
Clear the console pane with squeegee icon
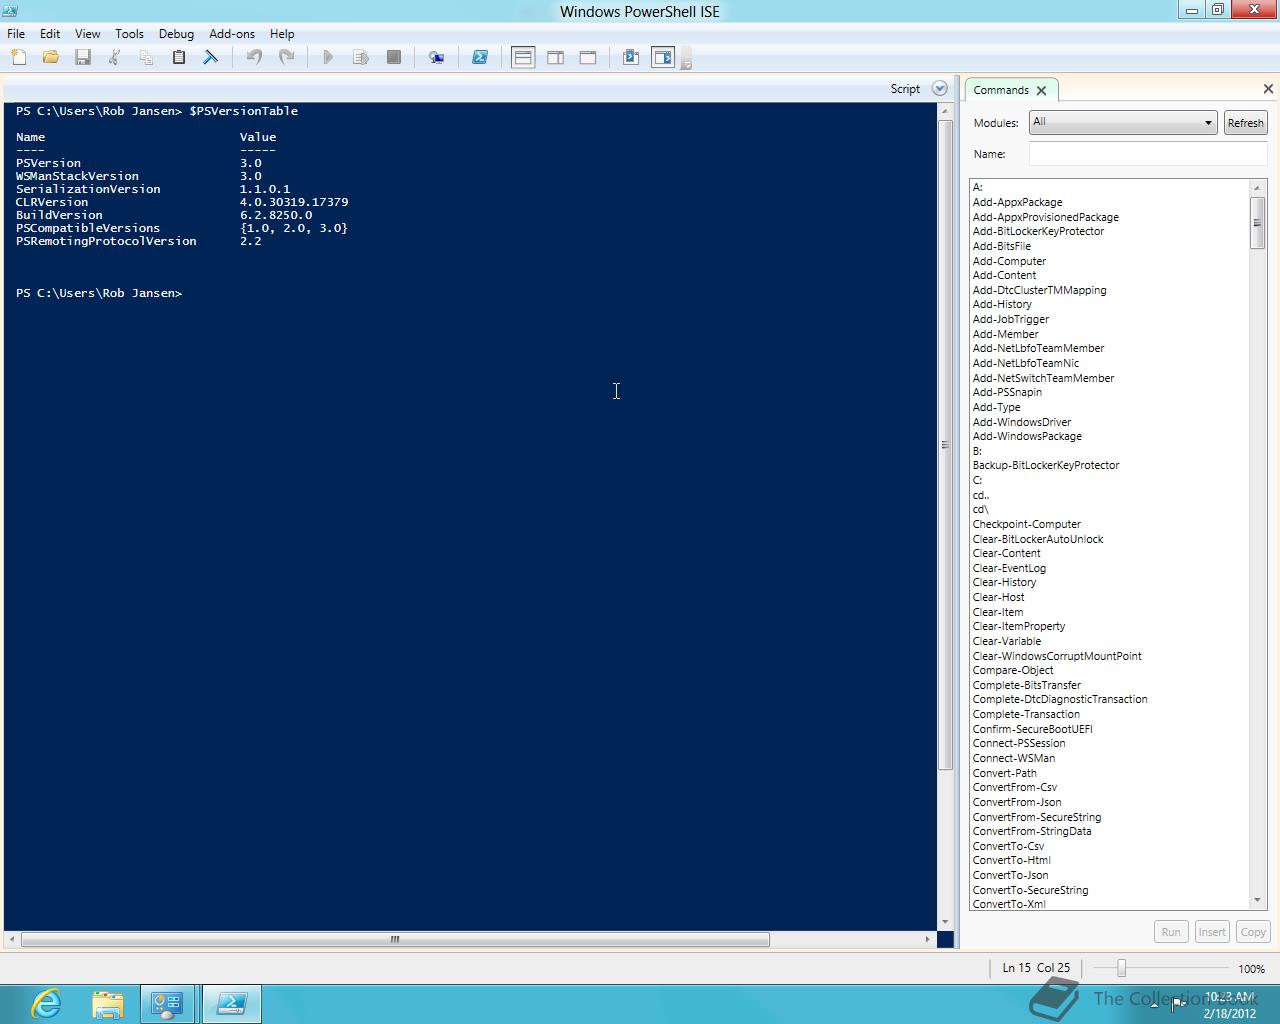coord(211,58)
